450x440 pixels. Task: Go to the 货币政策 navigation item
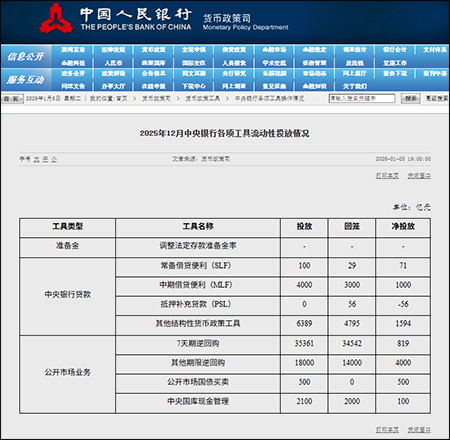(x=154, y=50)
